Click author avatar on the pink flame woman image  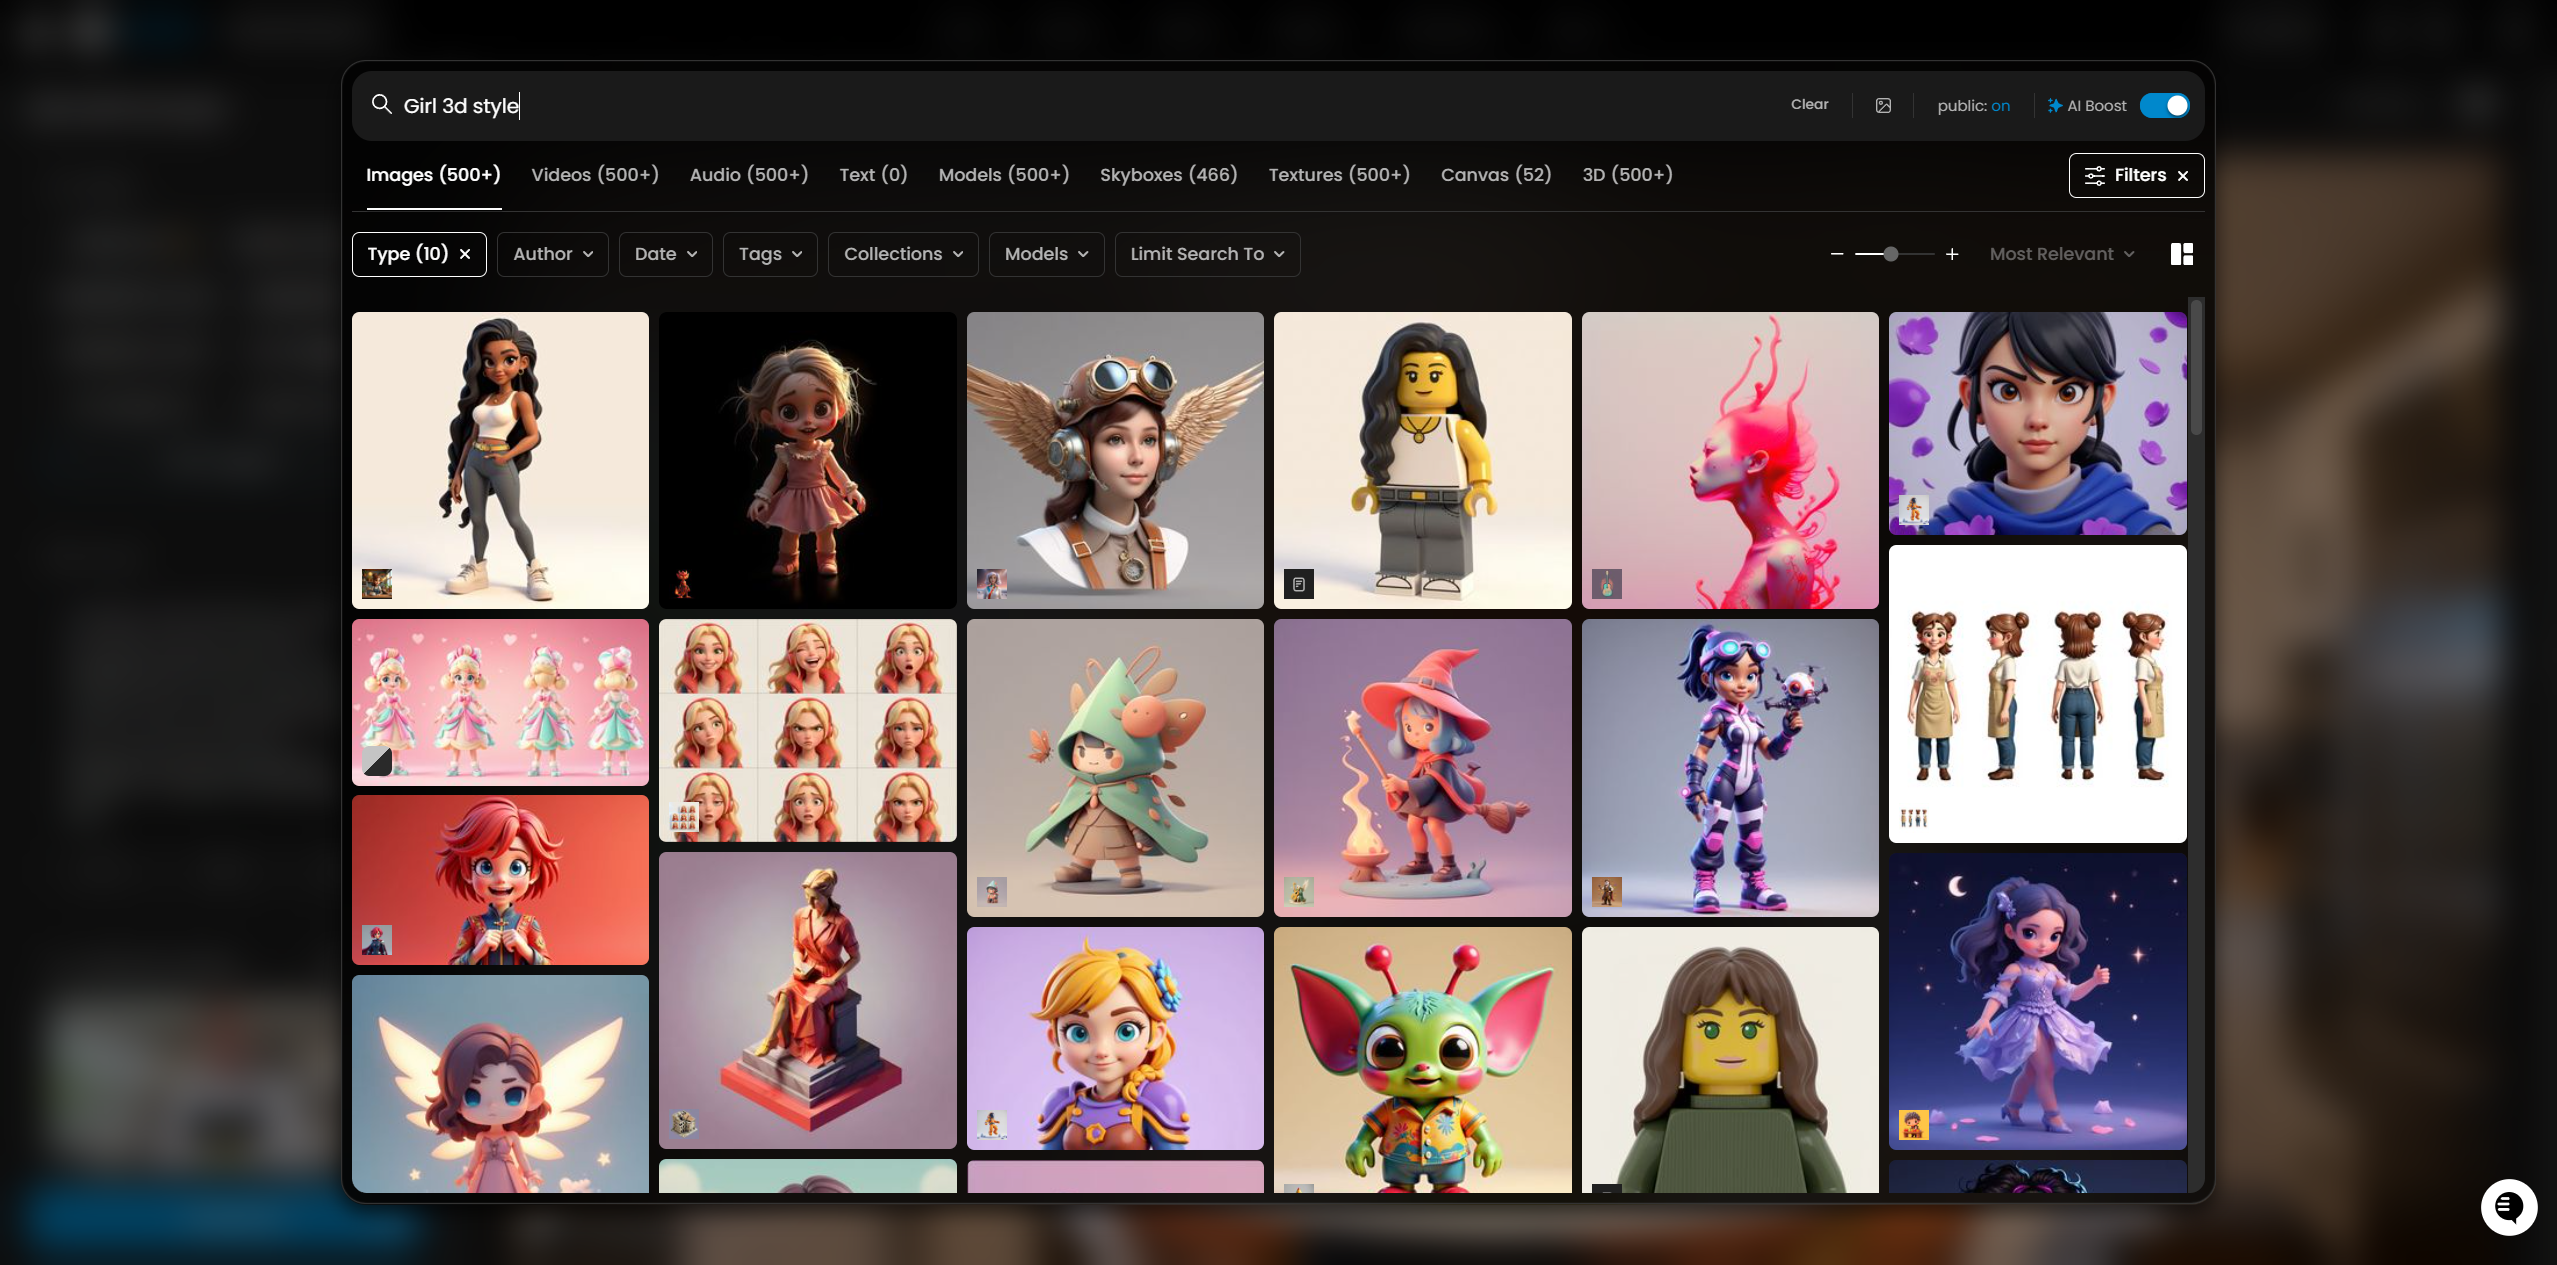[x=1607, y=583]
